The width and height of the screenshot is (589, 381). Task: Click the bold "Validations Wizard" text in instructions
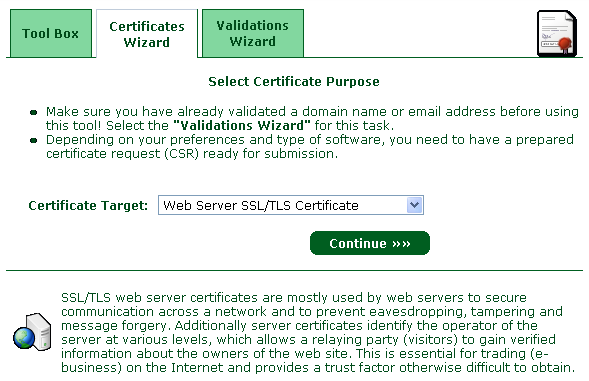[x=242, y=125]
